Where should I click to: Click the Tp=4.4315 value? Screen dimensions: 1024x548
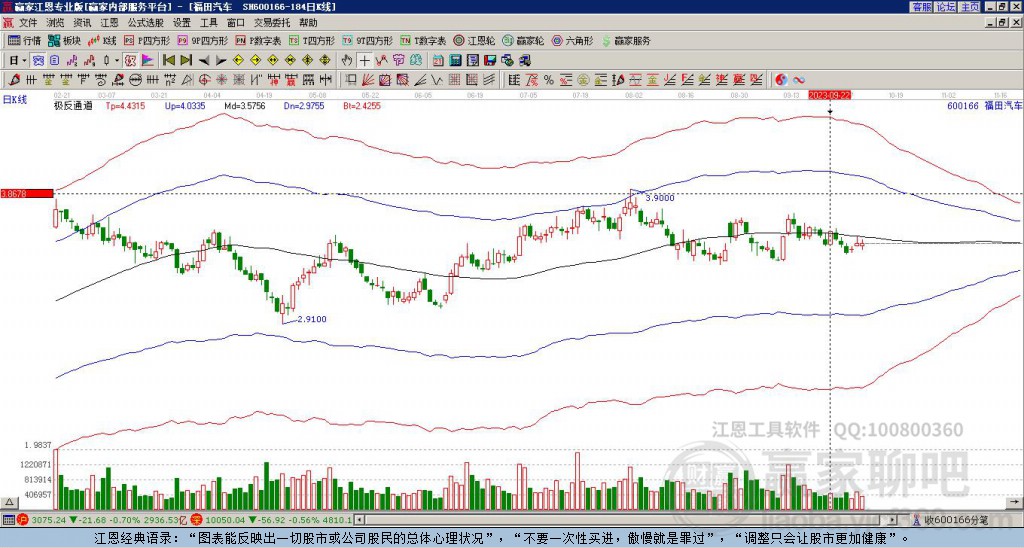pyautogui.click(x=125, y=106)
